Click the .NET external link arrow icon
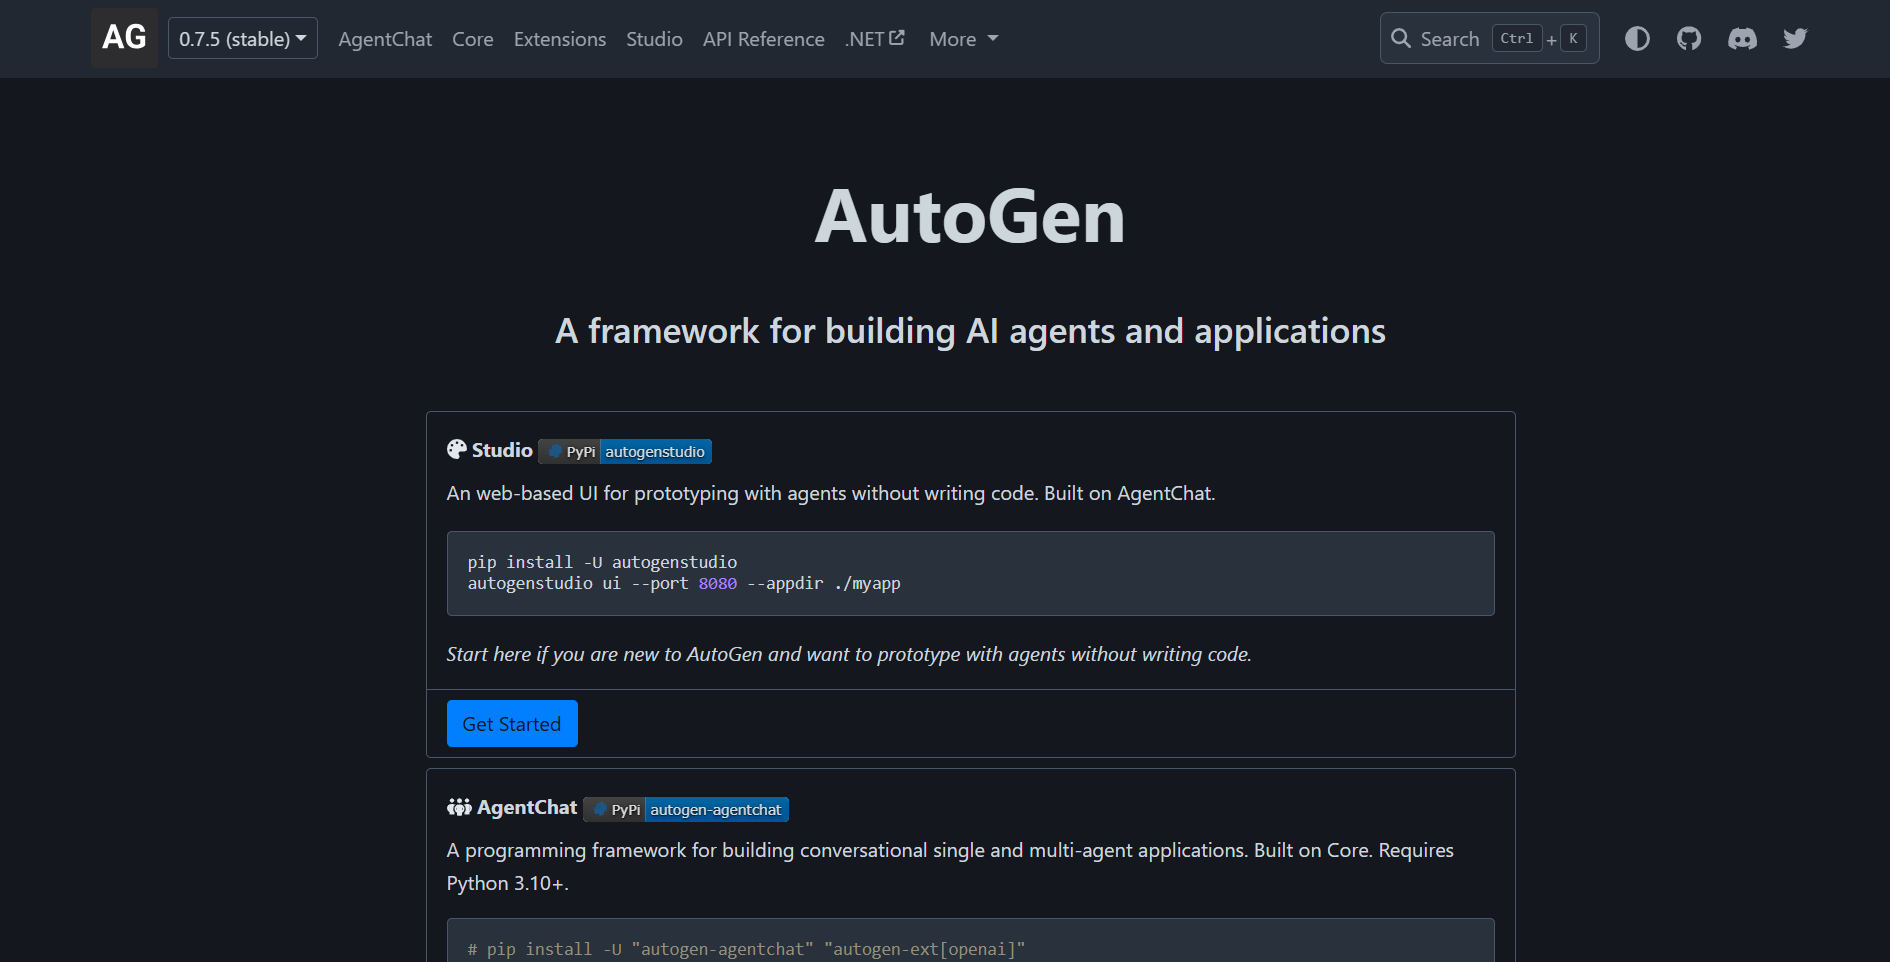The height and width of the screenshot is (962, 1890). tap(897, 37)
